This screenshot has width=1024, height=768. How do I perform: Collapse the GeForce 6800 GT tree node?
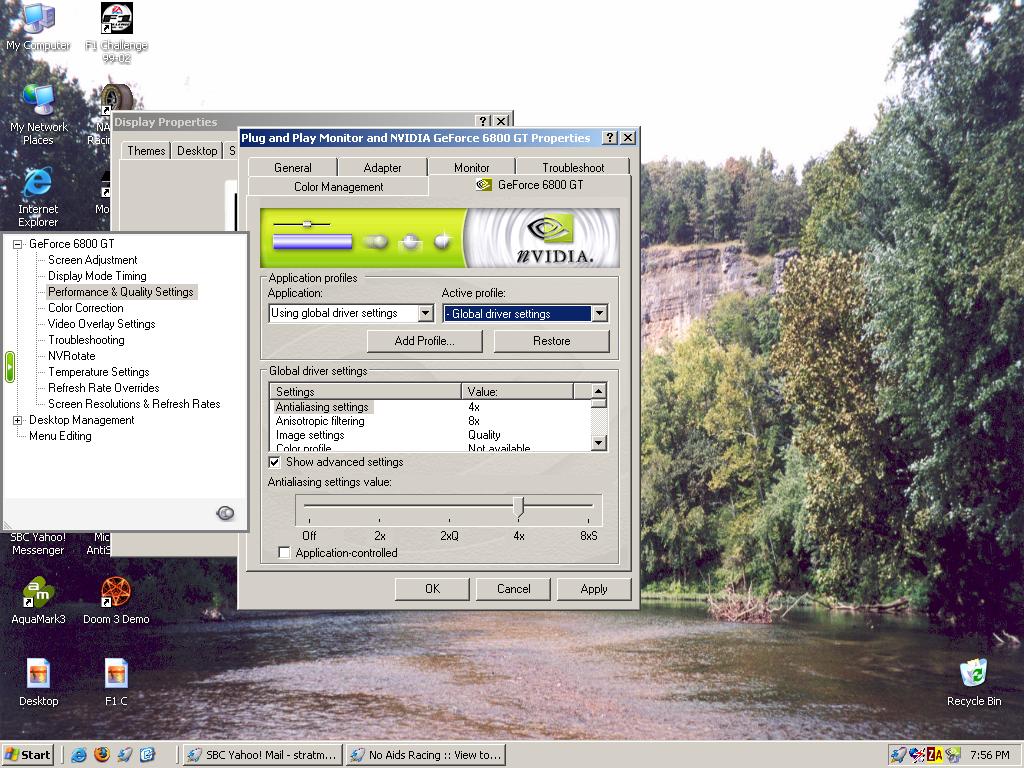[17, 244]
